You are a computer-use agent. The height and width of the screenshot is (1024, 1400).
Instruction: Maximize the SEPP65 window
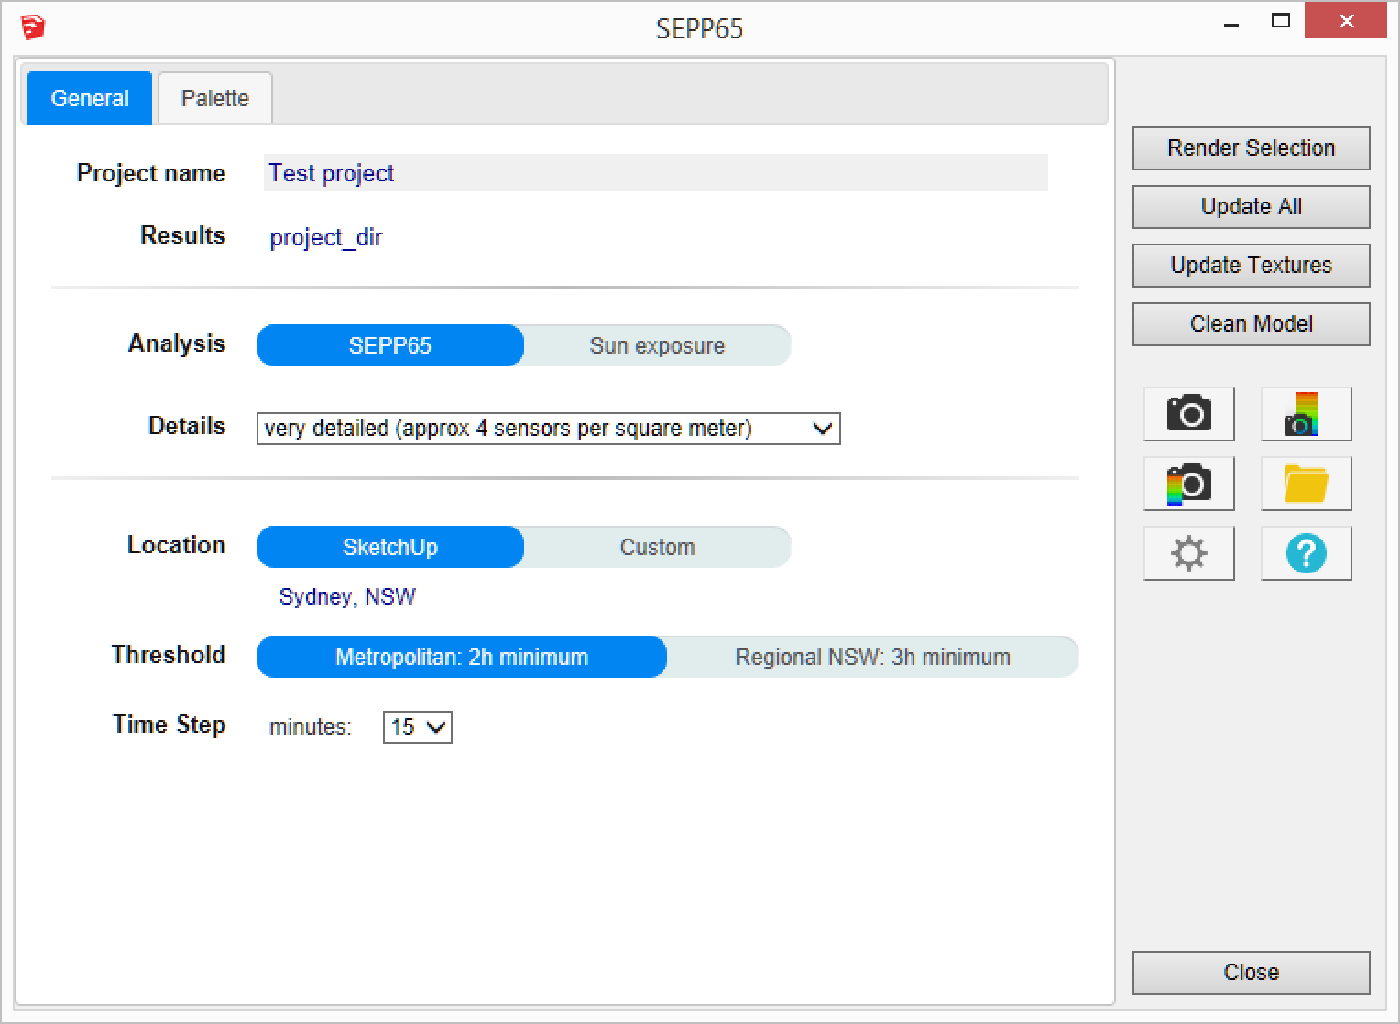pyautogui.click(x=1281, y=21)
